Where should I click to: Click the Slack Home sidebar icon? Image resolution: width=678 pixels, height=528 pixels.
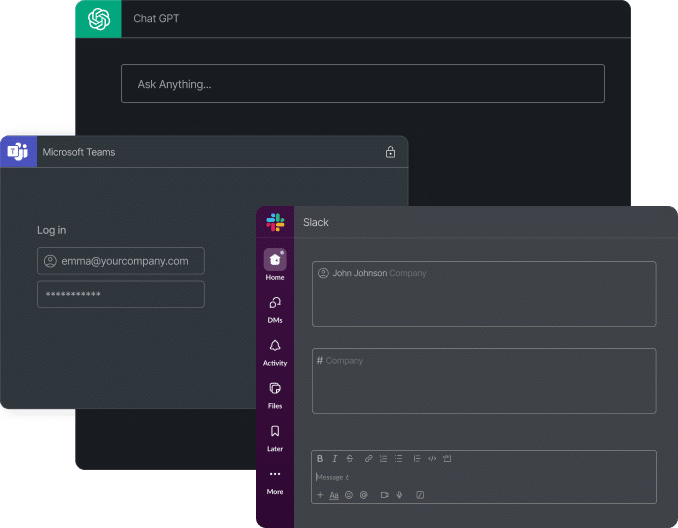pyautogui.click(x=275, y=260)
